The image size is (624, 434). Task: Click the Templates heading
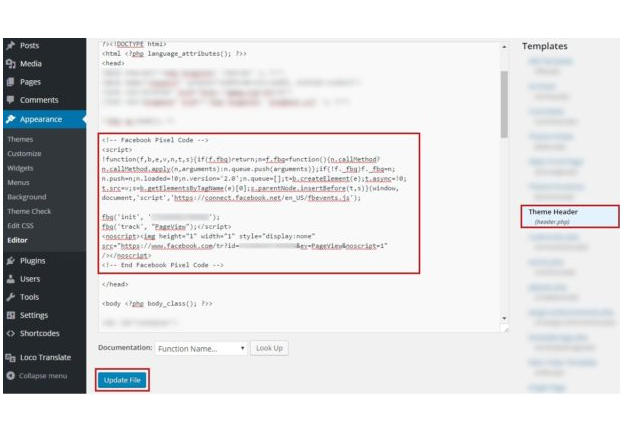point(545,46)
